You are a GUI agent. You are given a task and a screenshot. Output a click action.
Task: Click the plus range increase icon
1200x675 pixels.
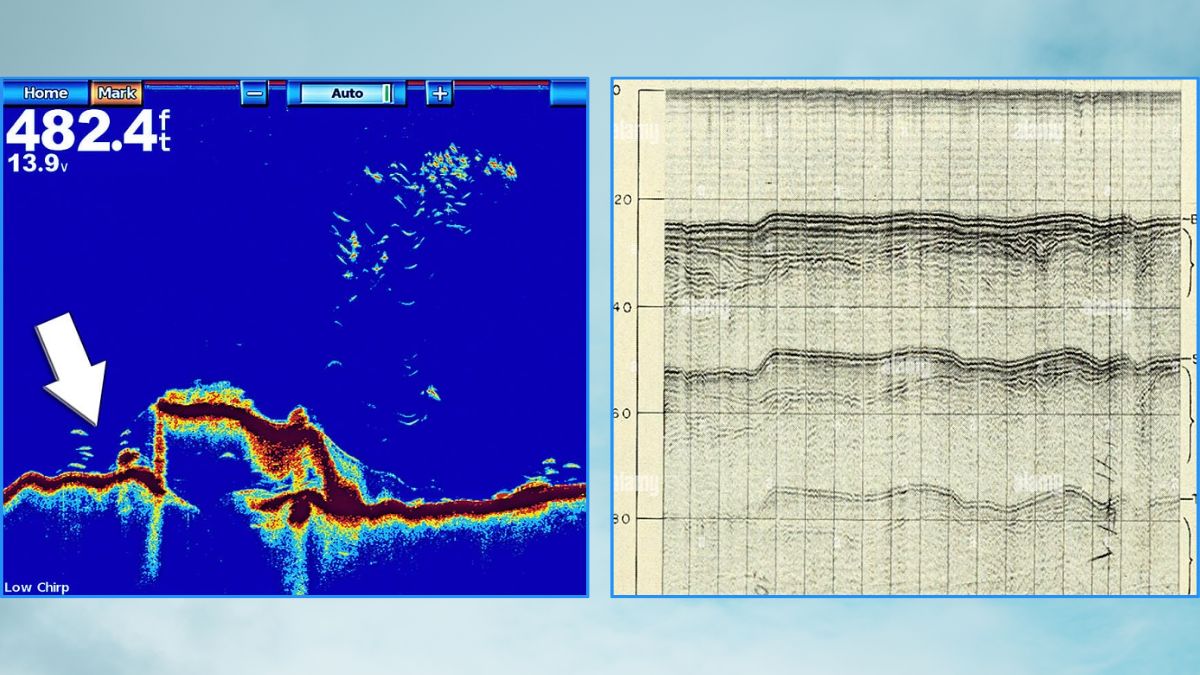[440, 93]
